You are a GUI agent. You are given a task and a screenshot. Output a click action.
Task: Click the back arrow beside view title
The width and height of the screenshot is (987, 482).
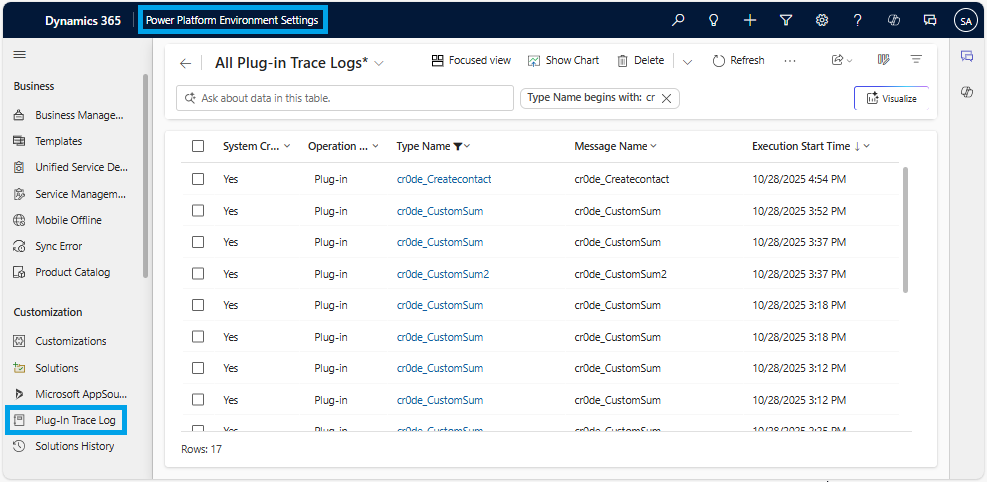(185, 63)
